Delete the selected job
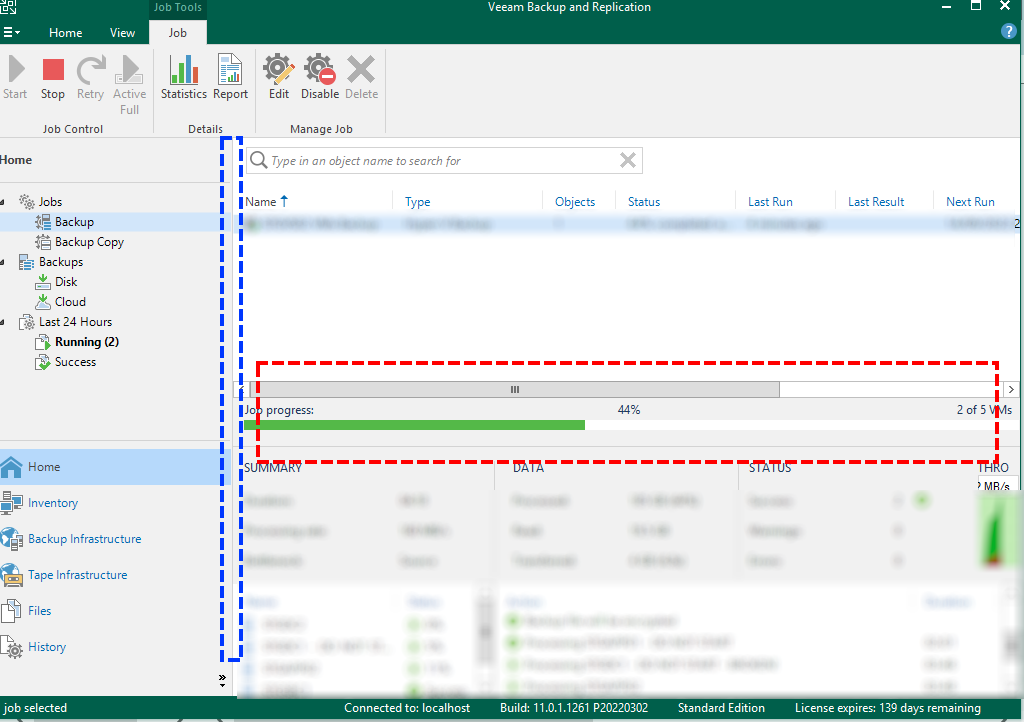The width and height of the screenshot is (1024, 722). click(x=361, y=77)
